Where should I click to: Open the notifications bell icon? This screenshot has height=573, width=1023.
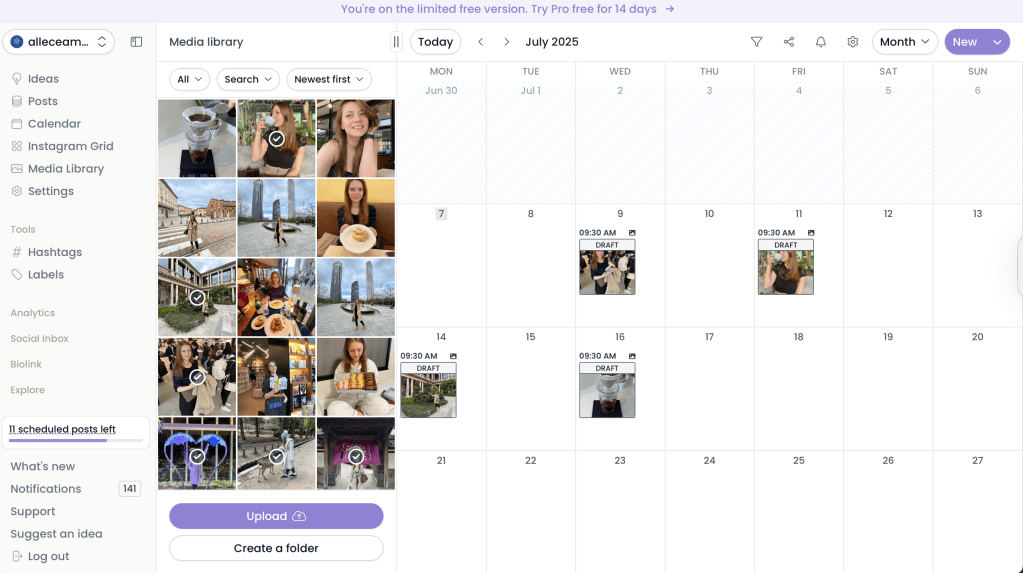click(821, 42)
